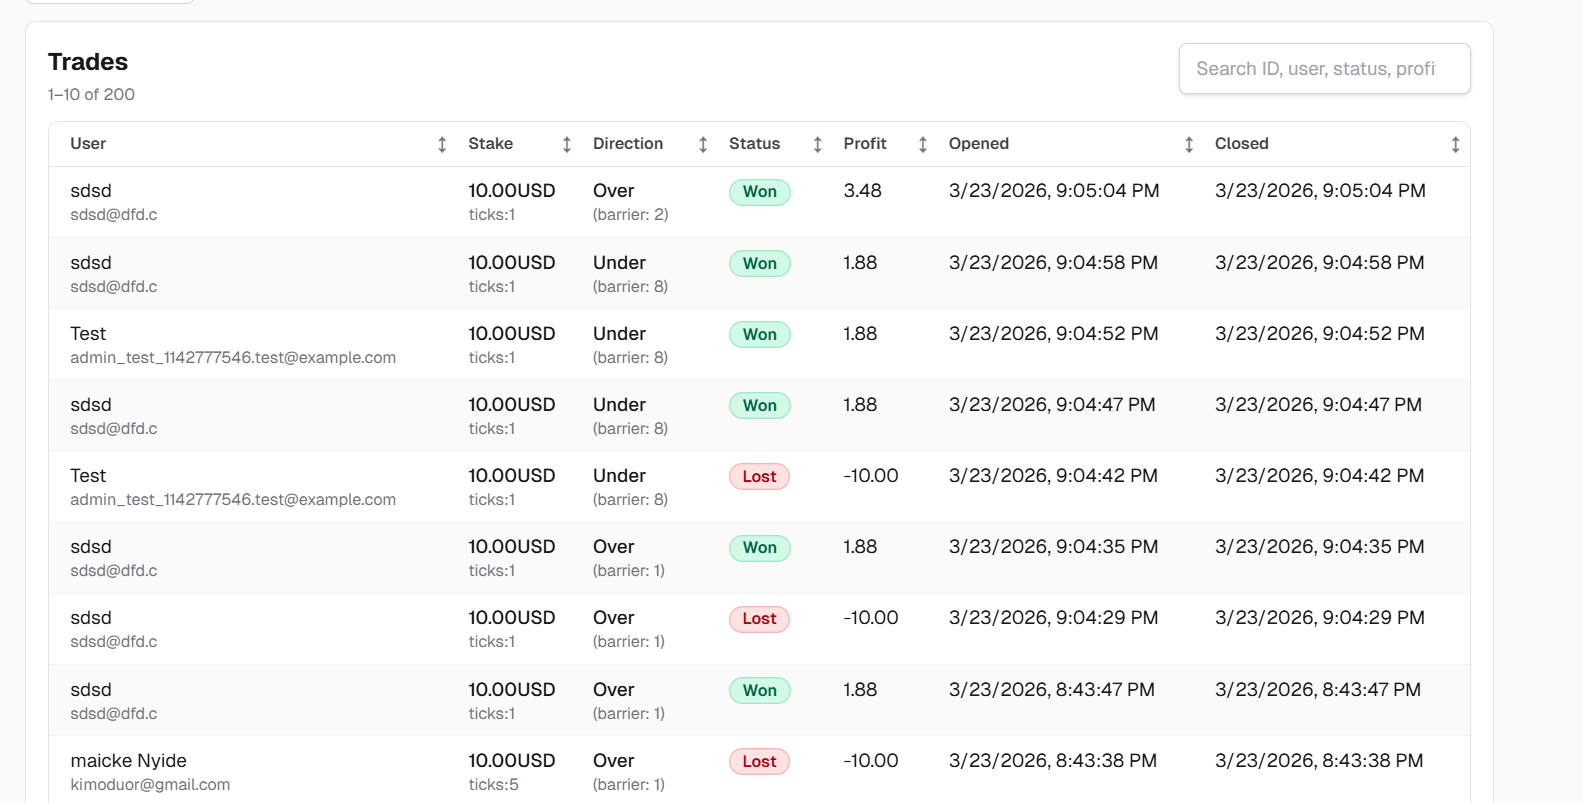The width and height of the screenshot is (1583, 803).
Task: Click the Direction column sort arrows
Action: 703,145
